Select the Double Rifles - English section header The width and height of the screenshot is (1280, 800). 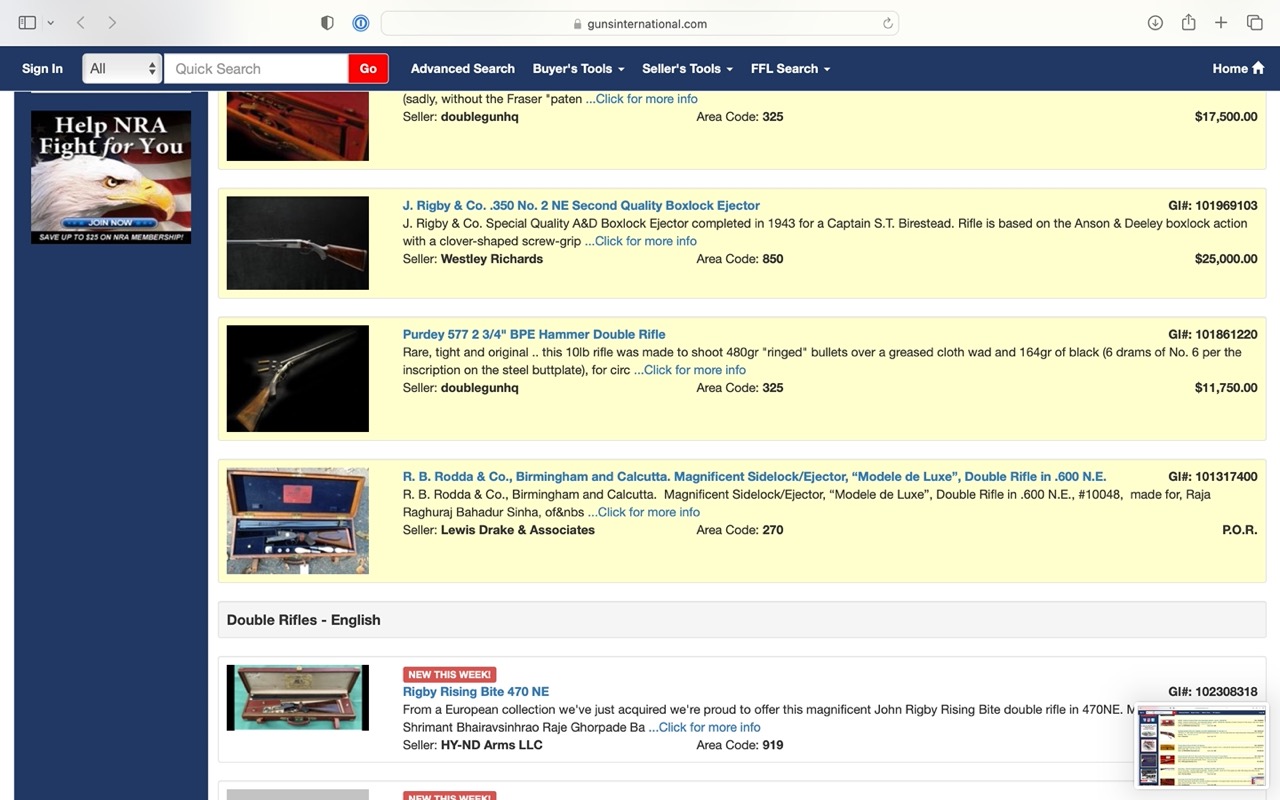pyautogui.click(x=742, y=620)
